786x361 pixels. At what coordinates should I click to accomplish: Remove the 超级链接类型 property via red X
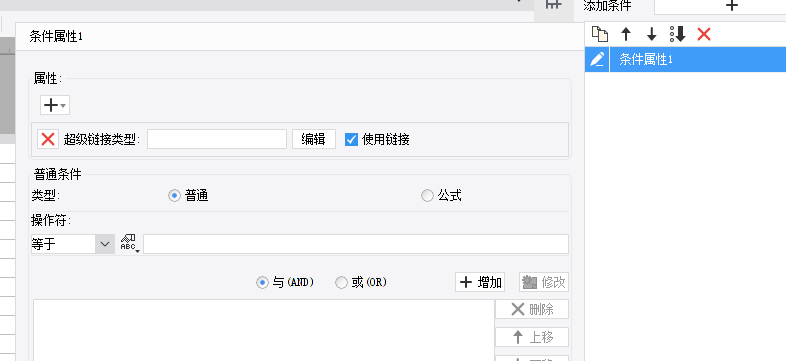[48, 139]
